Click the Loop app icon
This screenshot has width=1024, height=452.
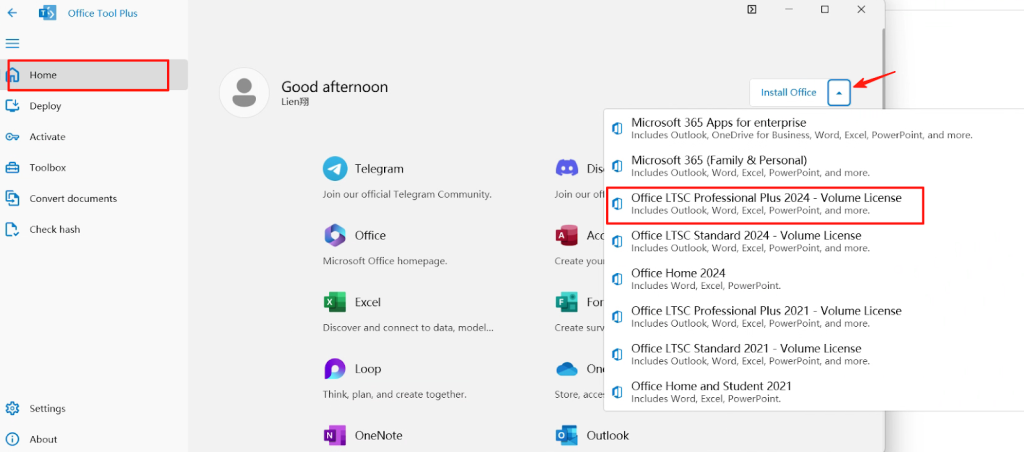[x=334, y=369]
